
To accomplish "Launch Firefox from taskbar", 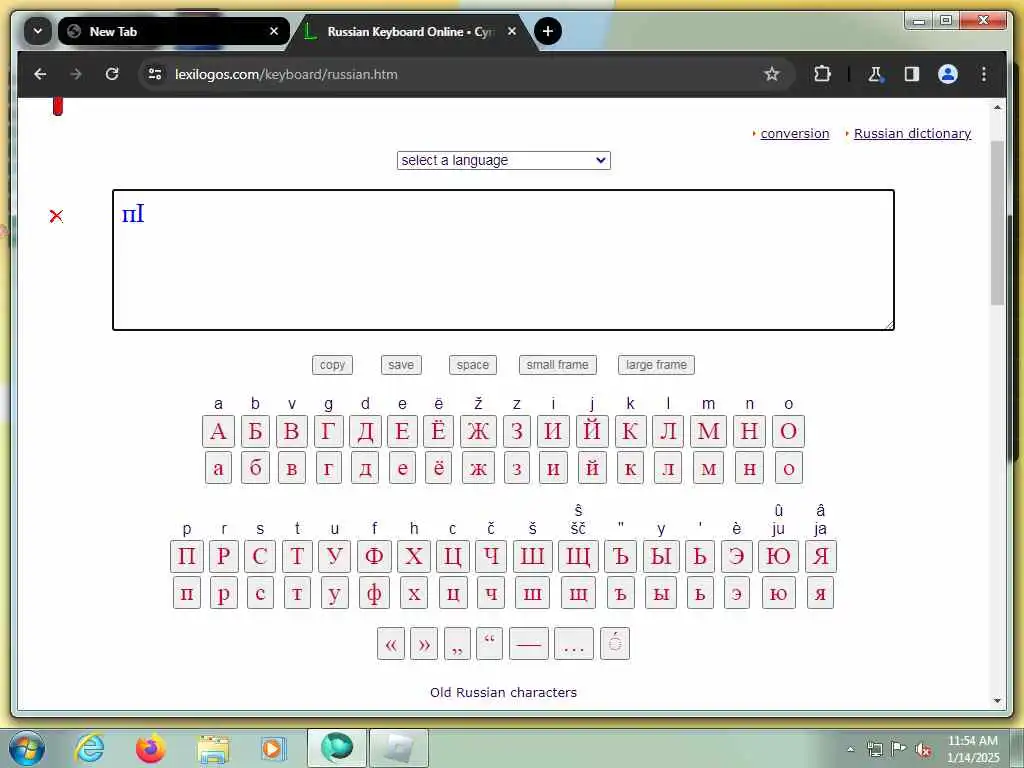I will pyautogui.click(x=151, y=748).
